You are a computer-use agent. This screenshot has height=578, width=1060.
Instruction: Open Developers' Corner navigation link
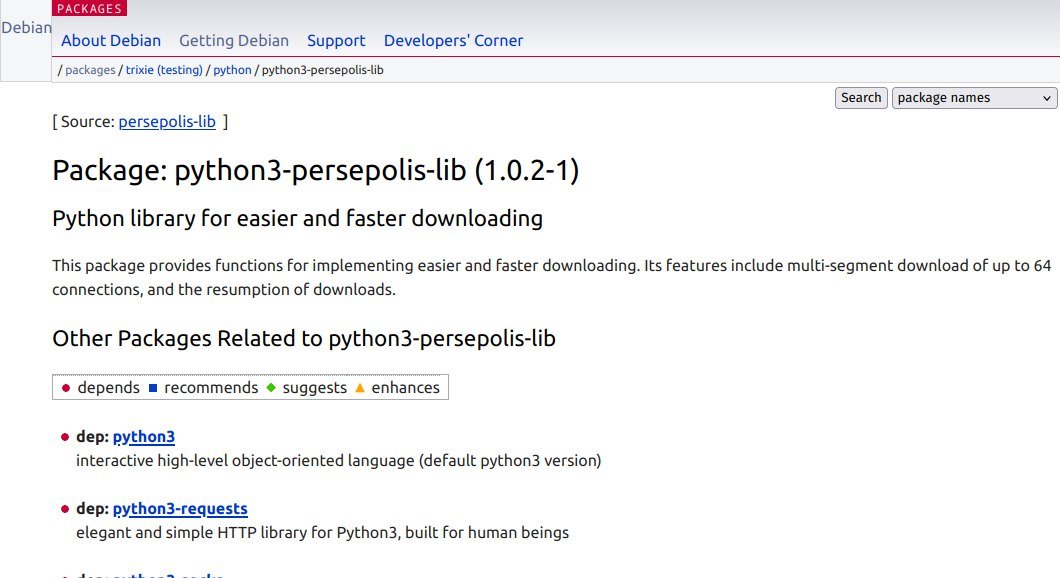point(454,41)
